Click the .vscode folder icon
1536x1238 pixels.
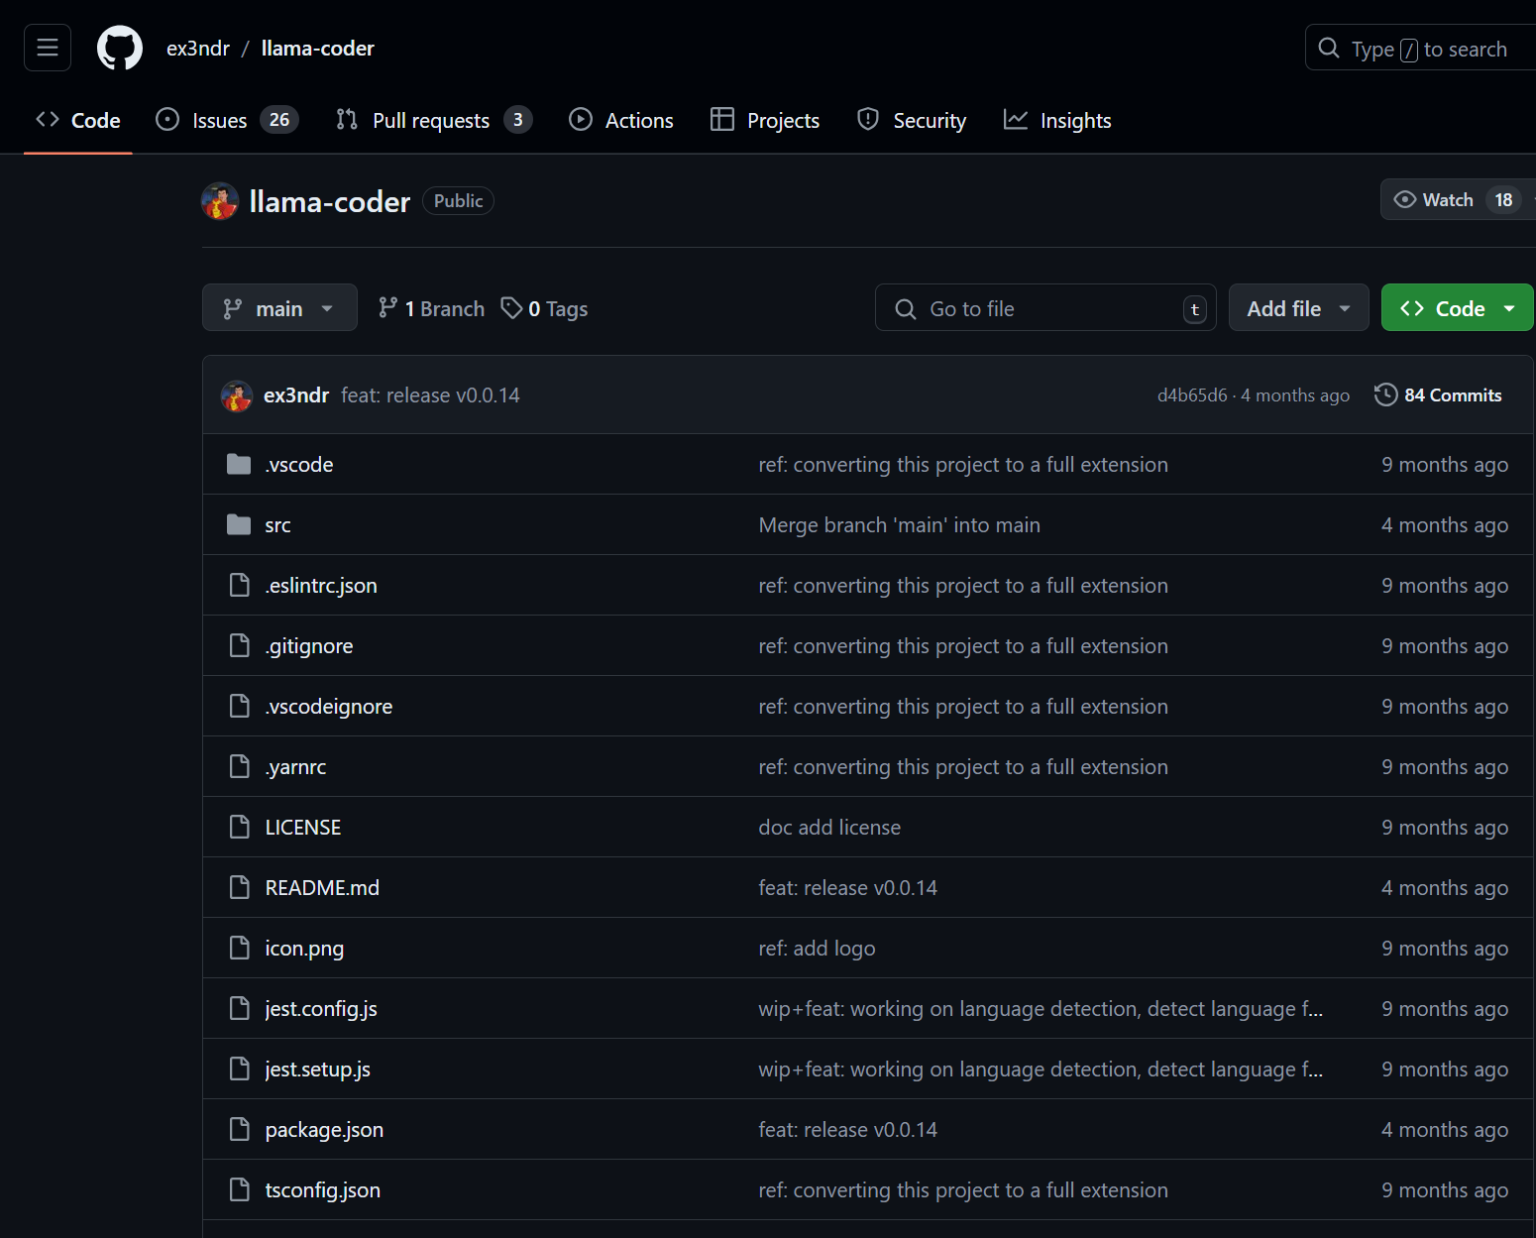click(x=239, y=464)
